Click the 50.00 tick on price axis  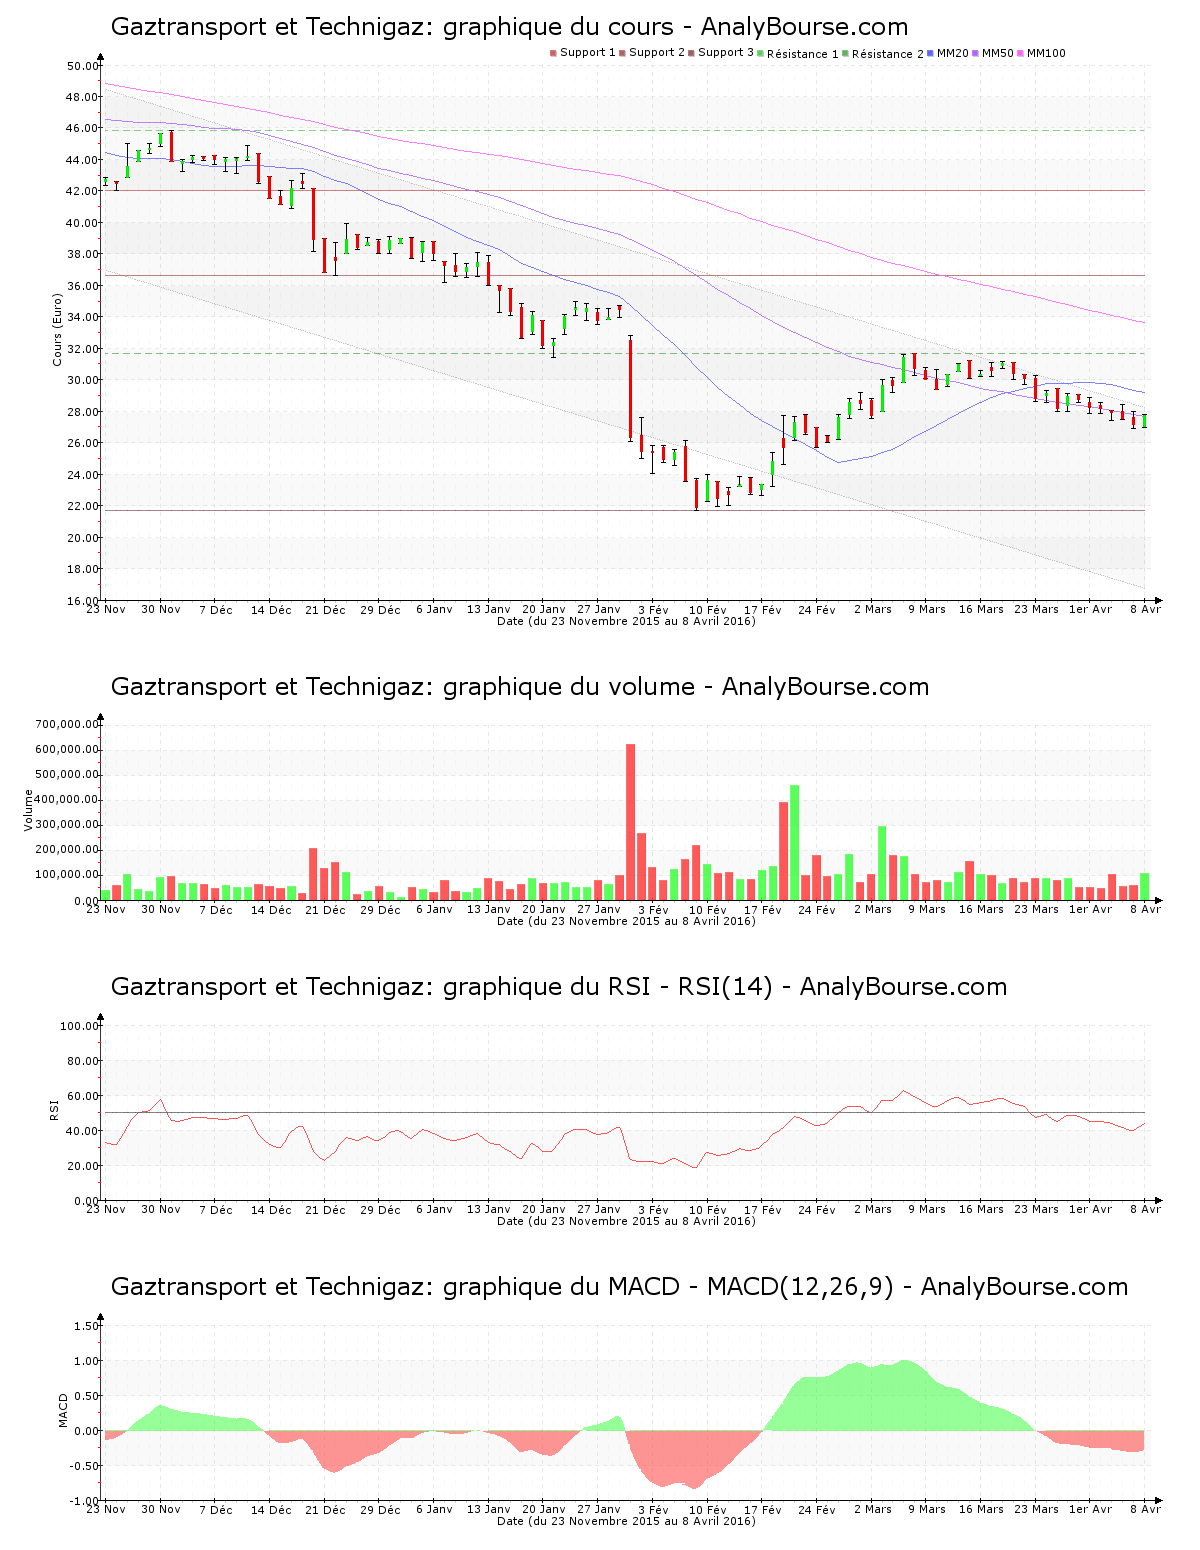[x=82, y=66]
